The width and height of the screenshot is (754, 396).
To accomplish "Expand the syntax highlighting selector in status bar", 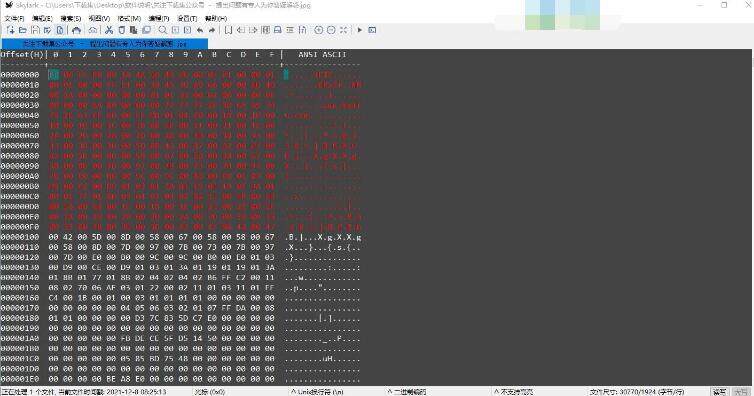I will click(514, 392).
